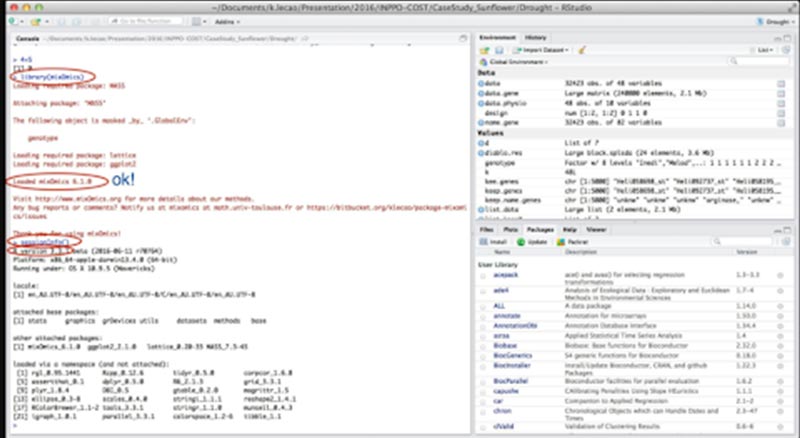Maximize the Packages pane
Screen dimensions: 800x438
[787, 230]
